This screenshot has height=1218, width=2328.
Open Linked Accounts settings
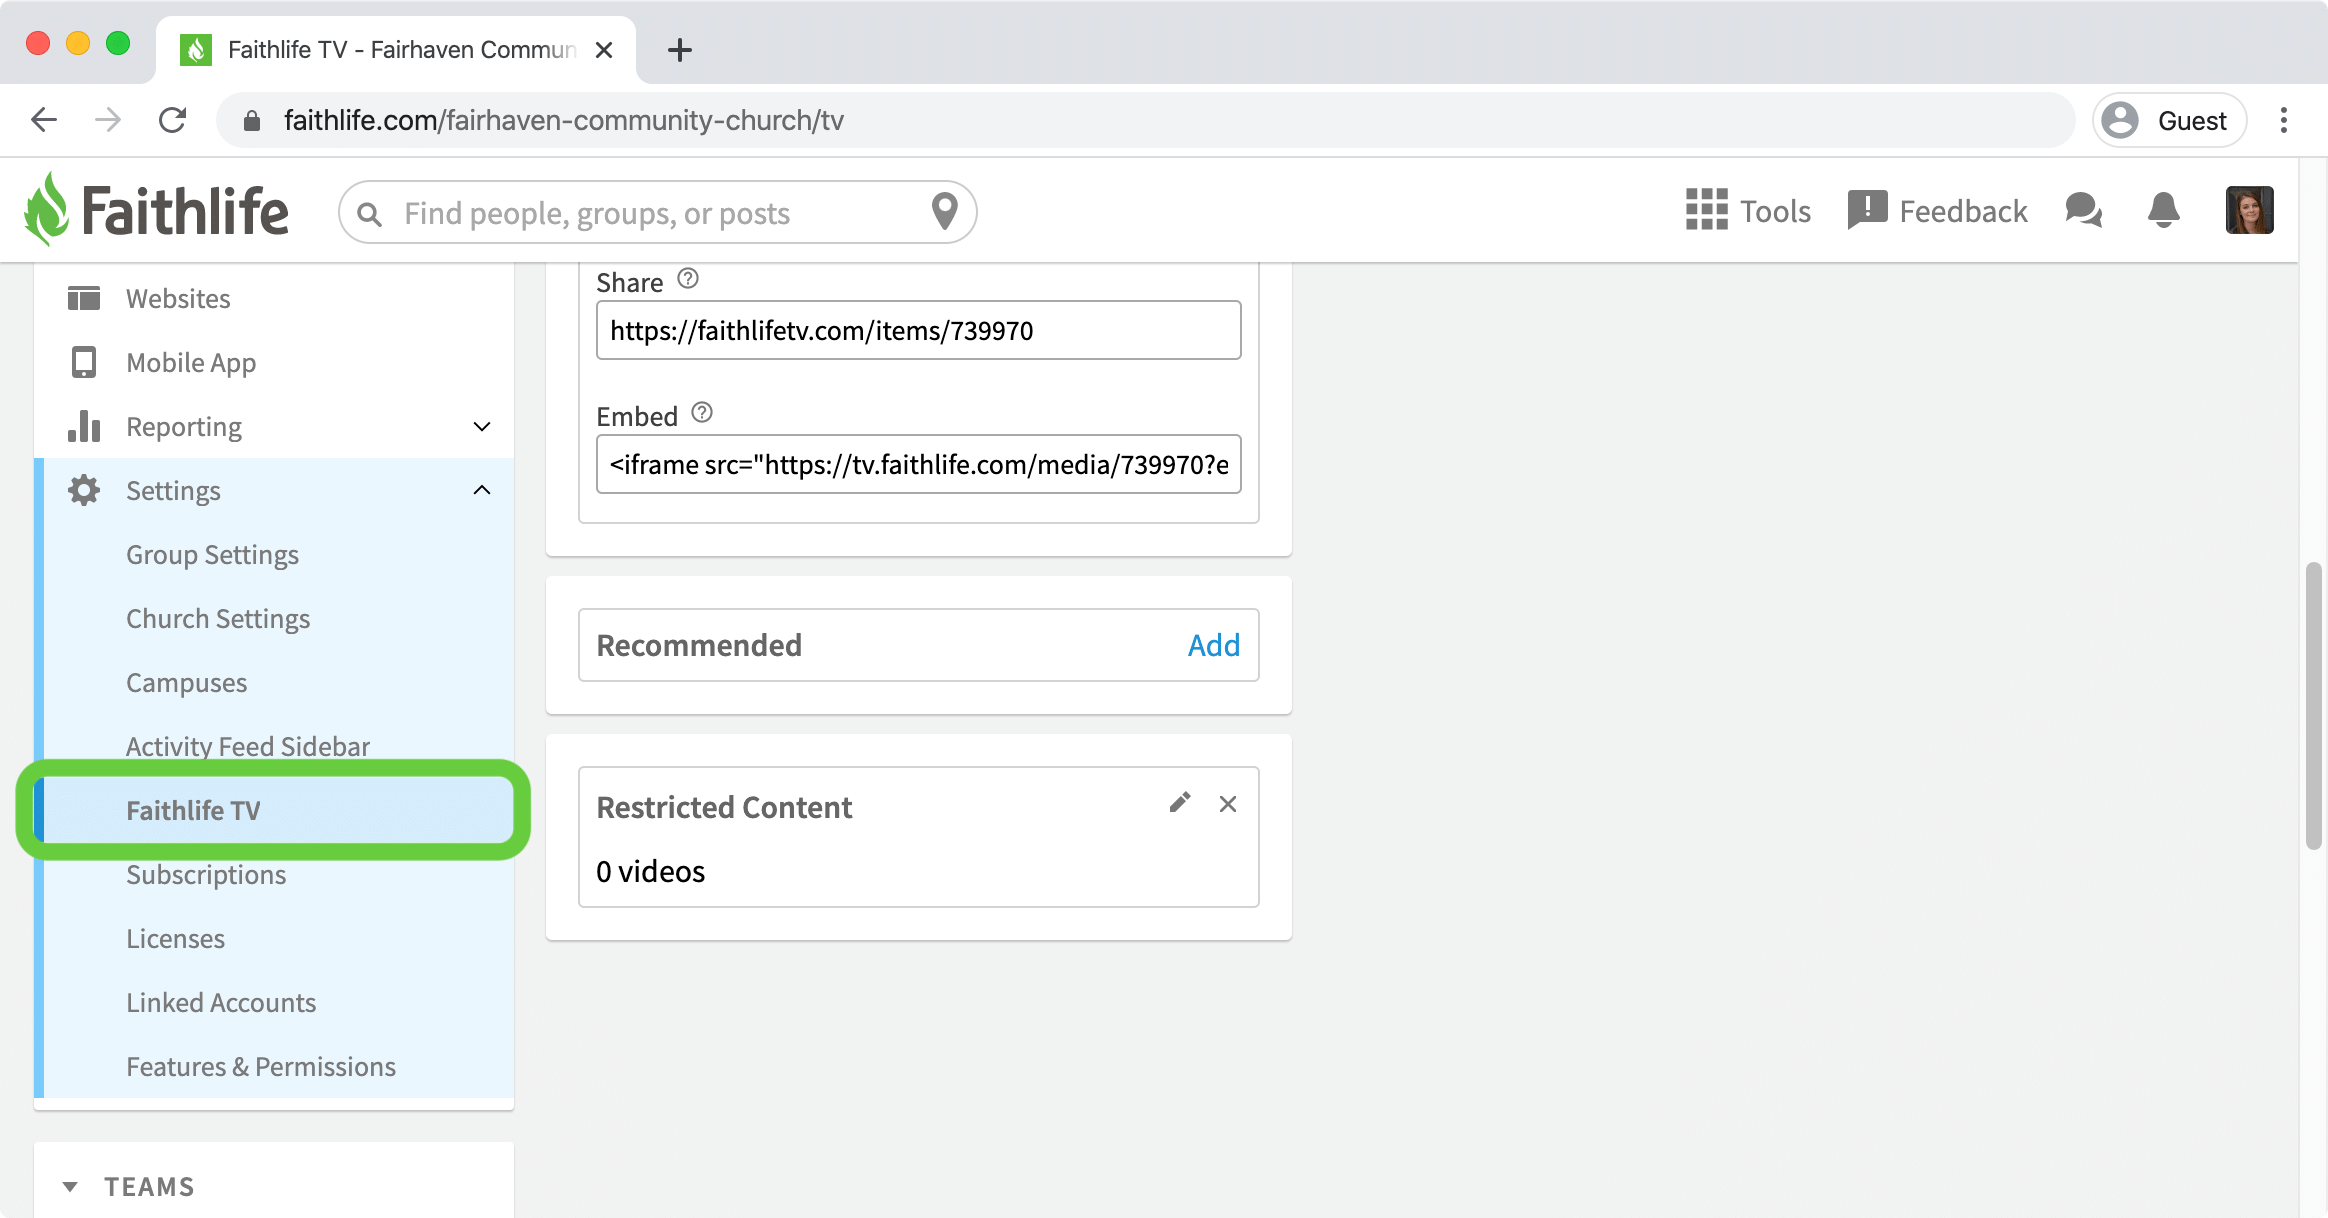(221, 1002)
